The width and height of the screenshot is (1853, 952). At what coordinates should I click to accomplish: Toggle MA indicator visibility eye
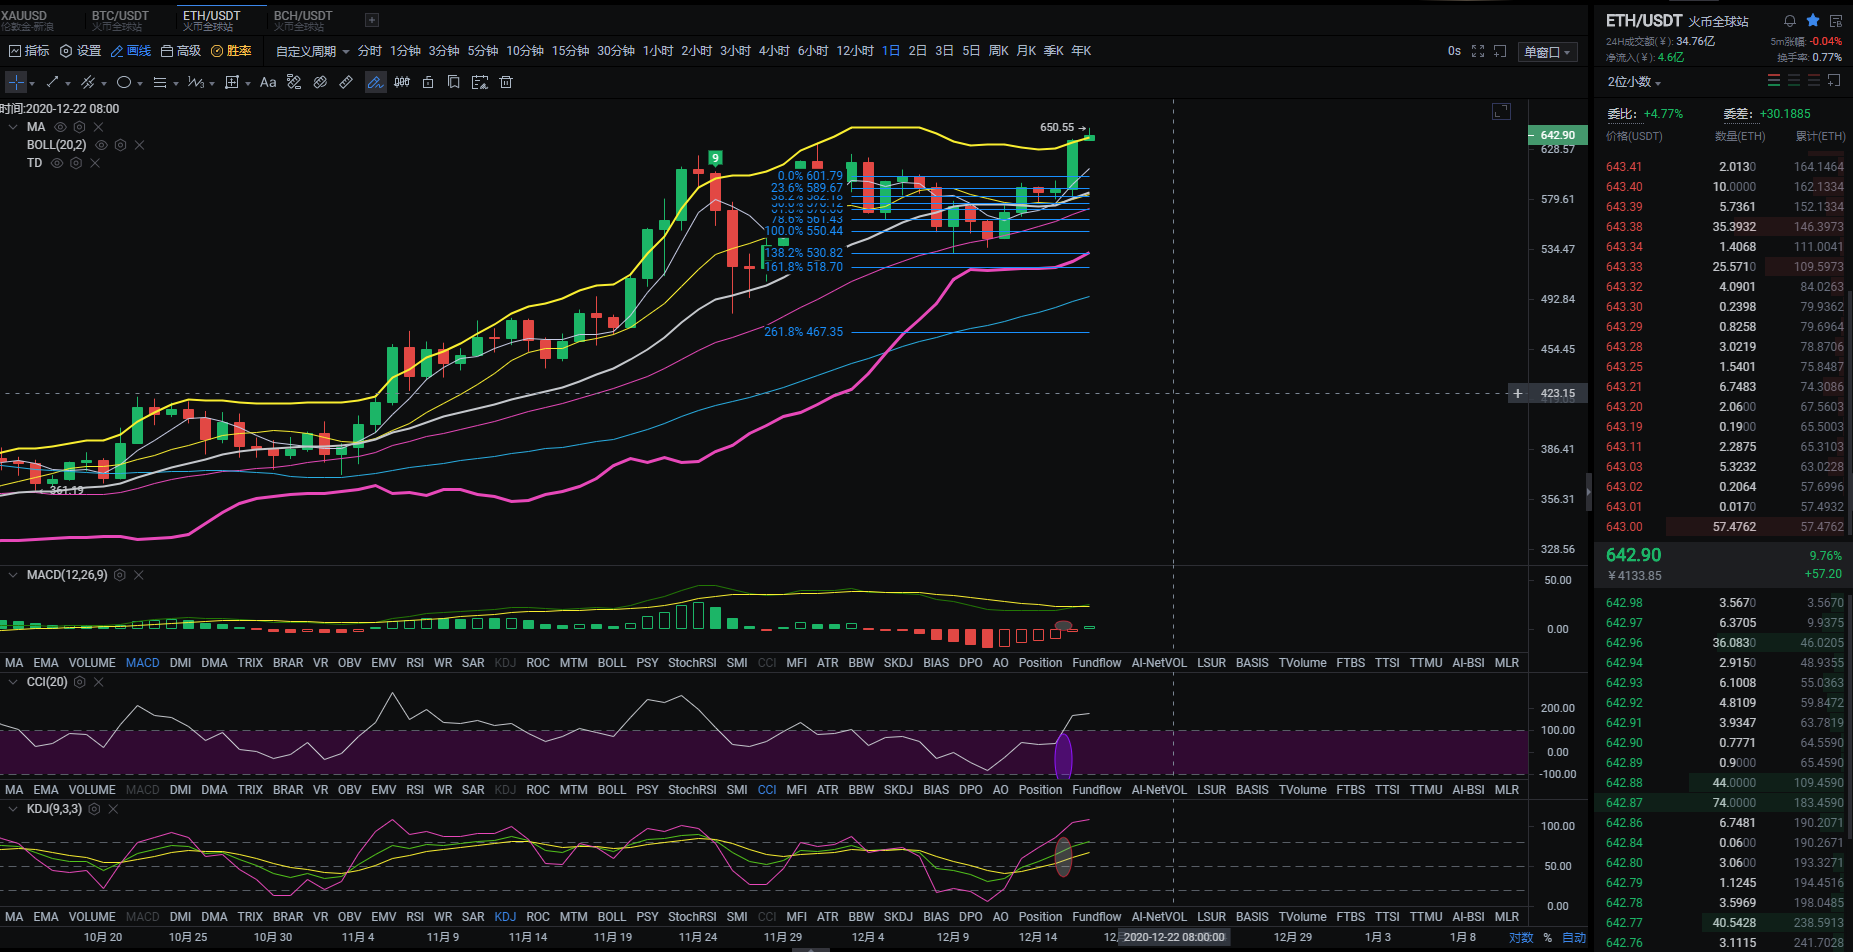pyautogui.click(x=60, y=127)
